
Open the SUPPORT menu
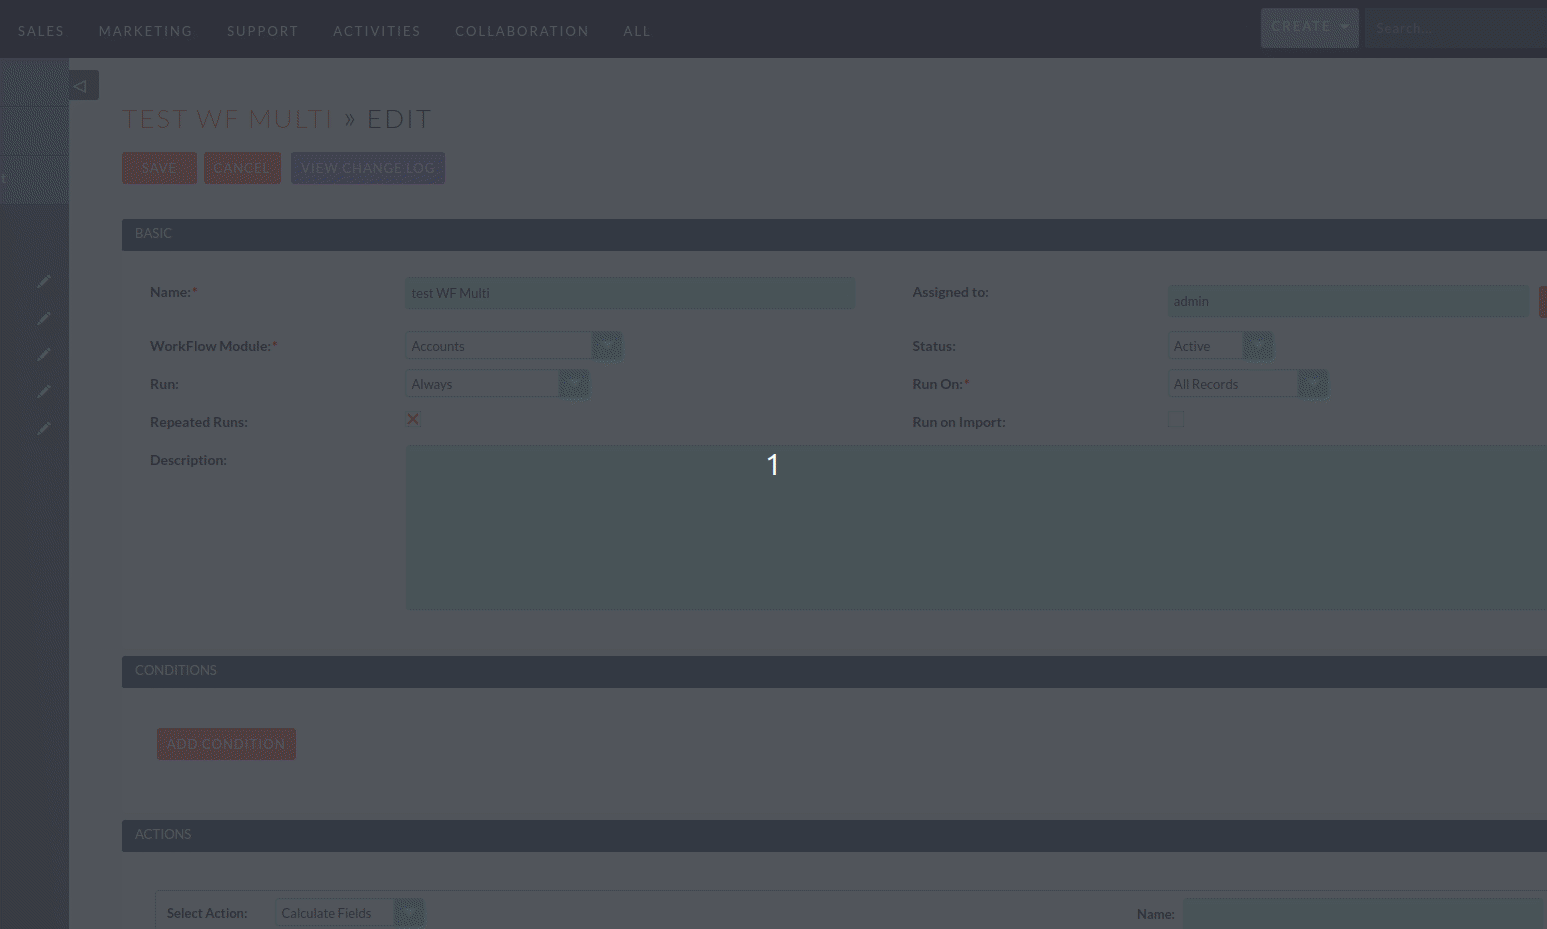263,31
